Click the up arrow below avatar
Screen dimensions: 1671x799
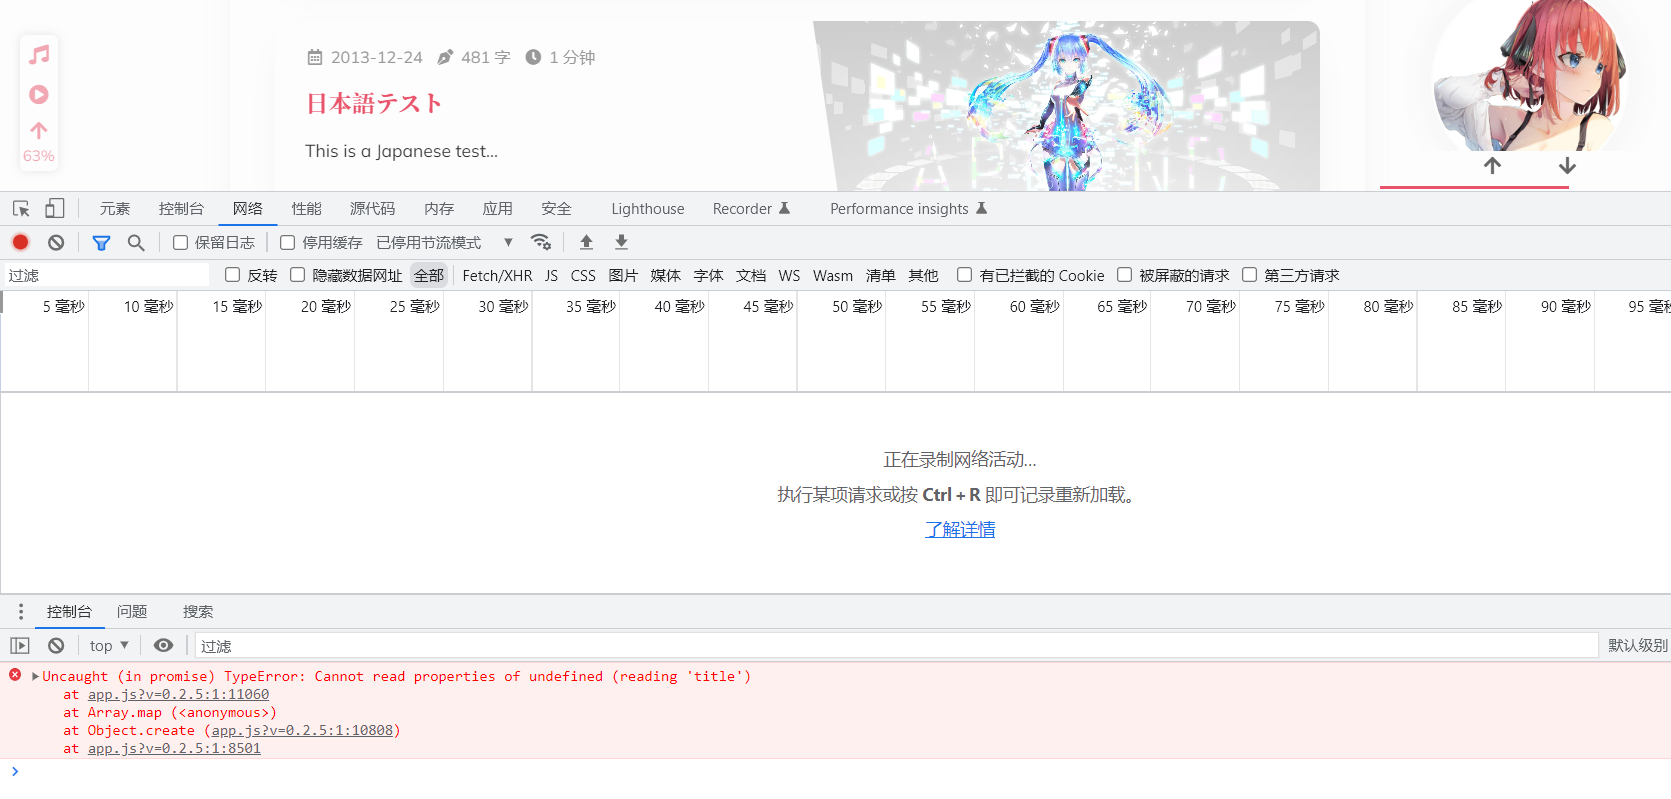[x=1492, y=166]
